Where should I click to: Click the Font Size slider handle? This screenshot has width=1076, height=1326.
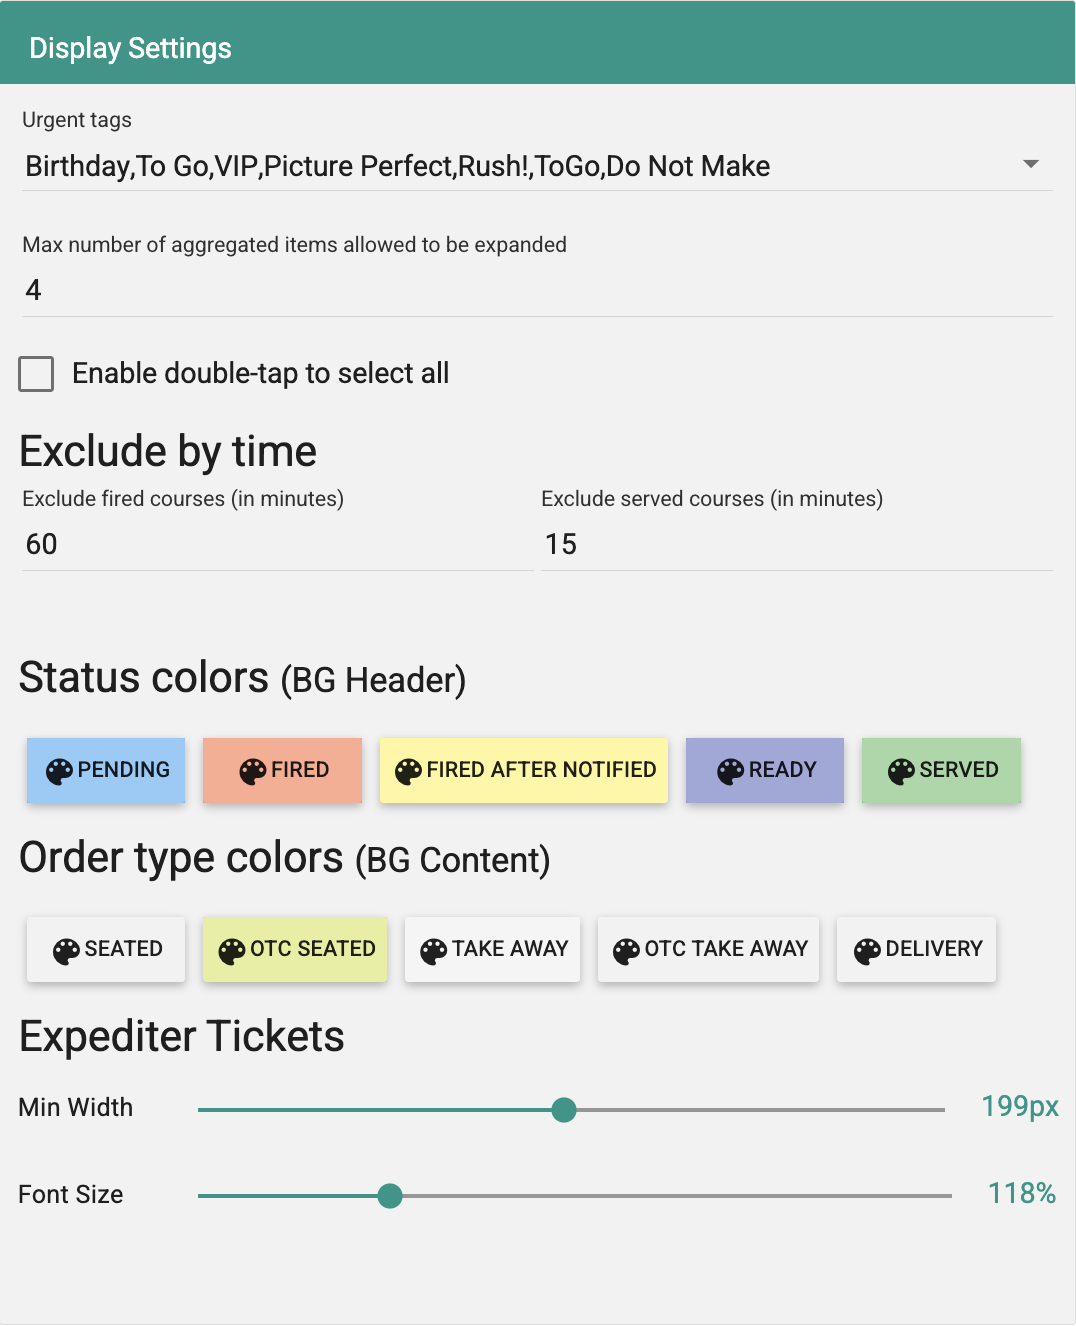coord(390,1195)
